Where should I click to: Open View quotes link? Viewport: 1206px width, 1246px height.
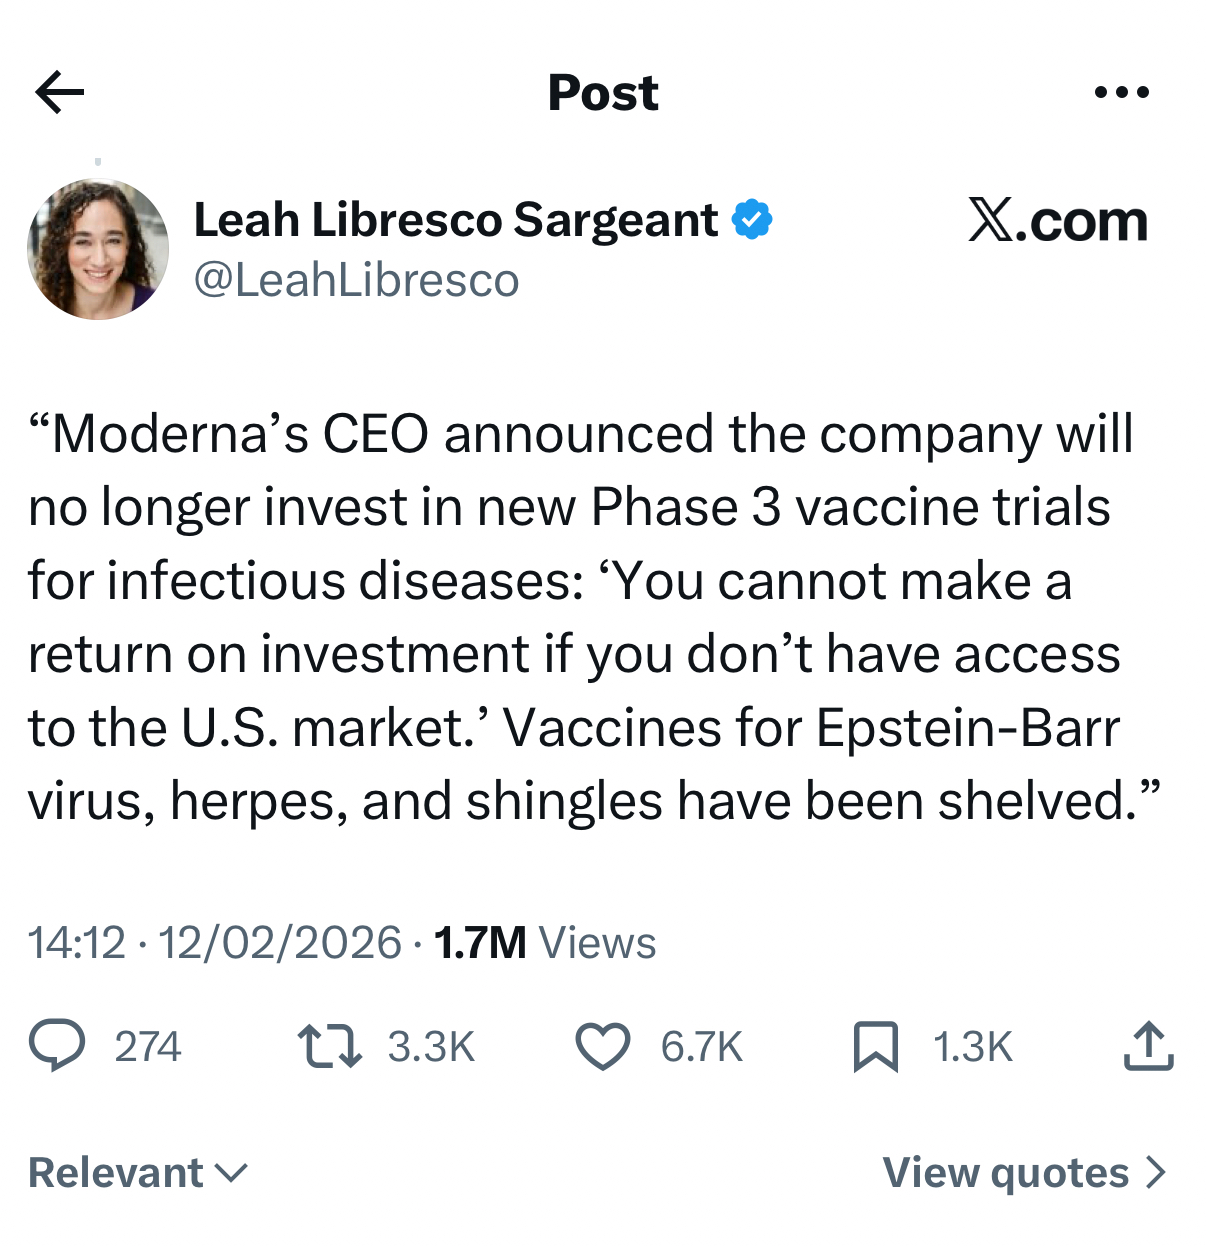coord(1005,1172)
